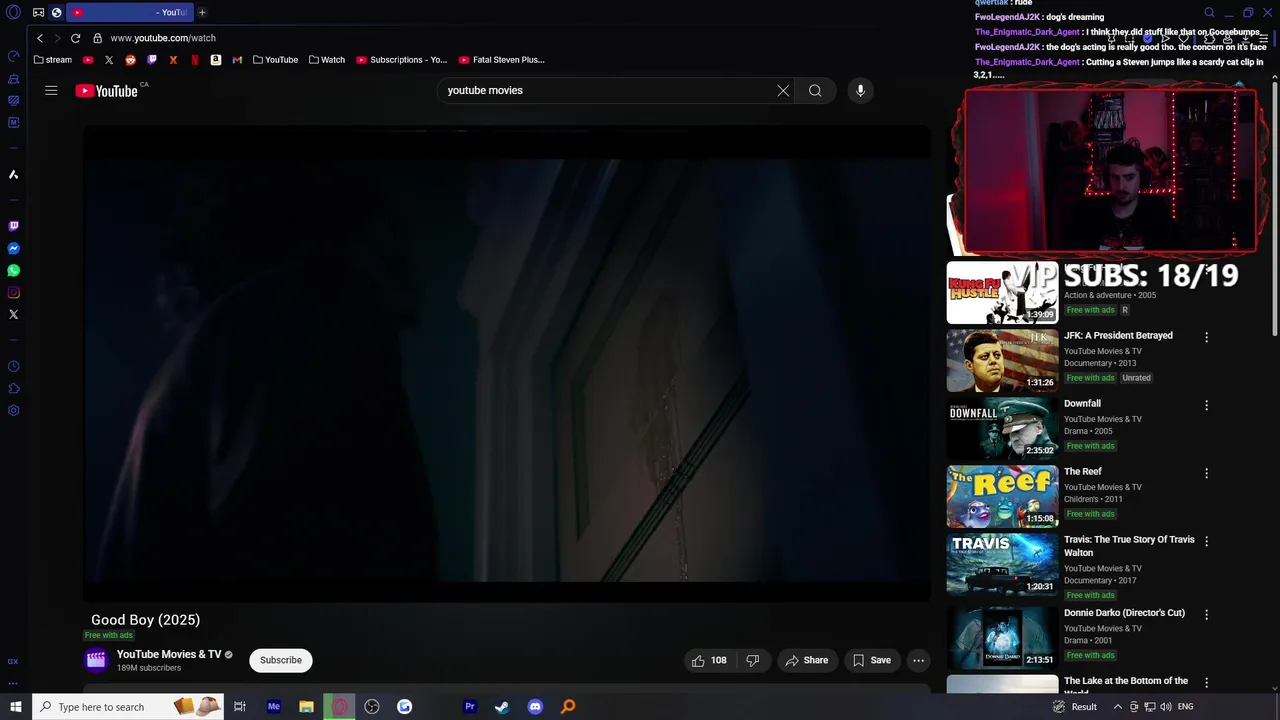
Task: Open the Twitch bookmark in bookmarks bar
Action: 152,60
